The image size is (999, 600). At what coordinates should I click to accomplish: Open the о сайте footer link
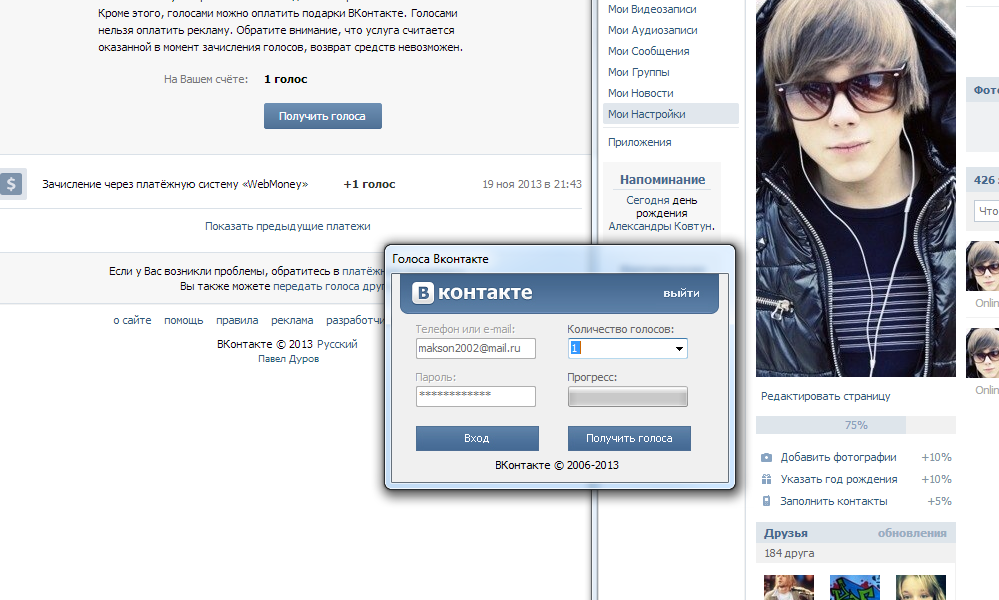133,320
